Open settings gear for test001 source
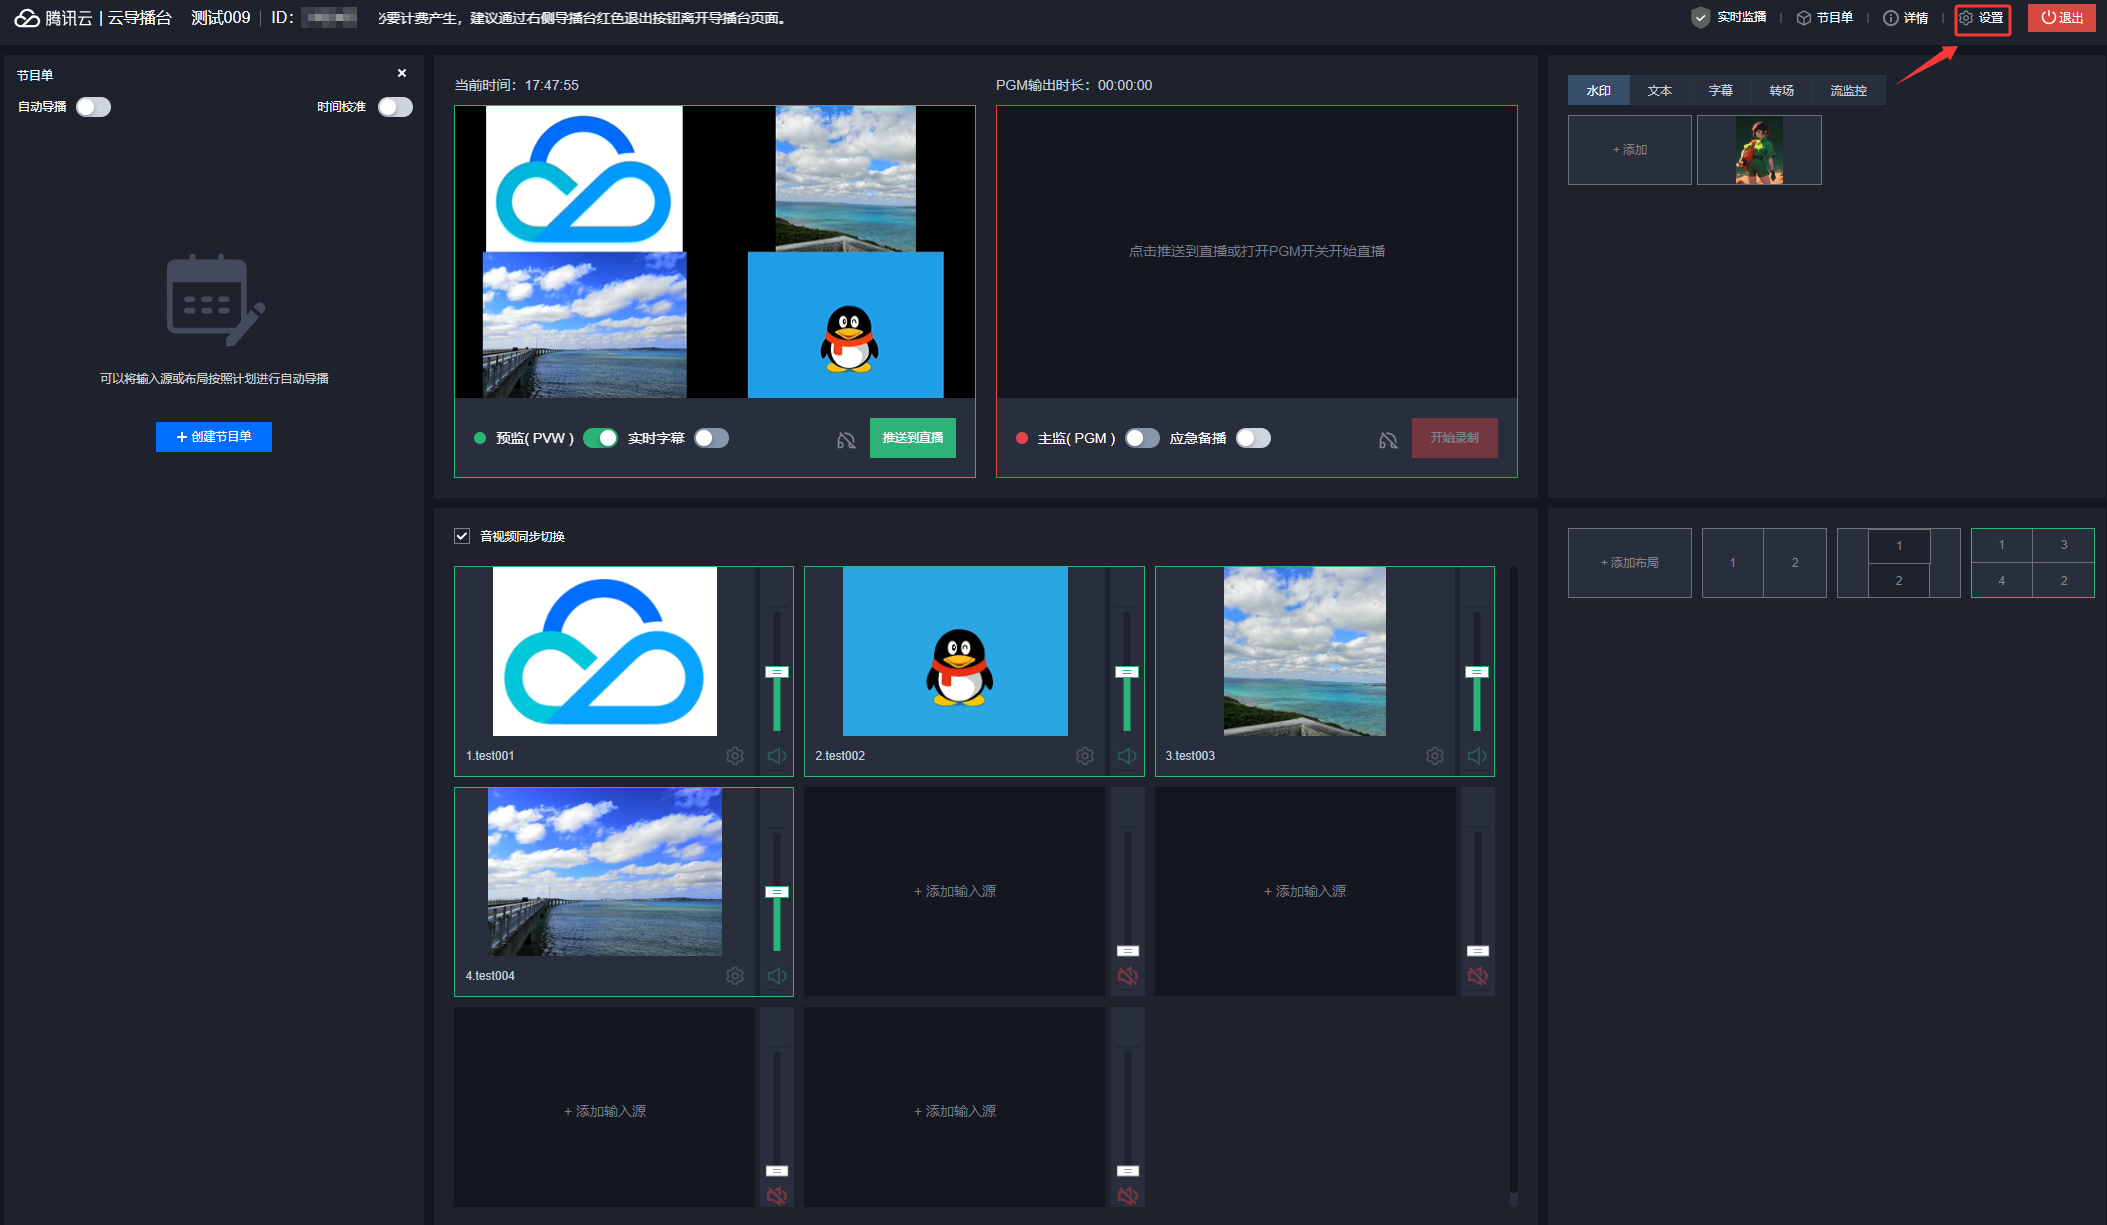2107x1225 pixels. [735, 756]
